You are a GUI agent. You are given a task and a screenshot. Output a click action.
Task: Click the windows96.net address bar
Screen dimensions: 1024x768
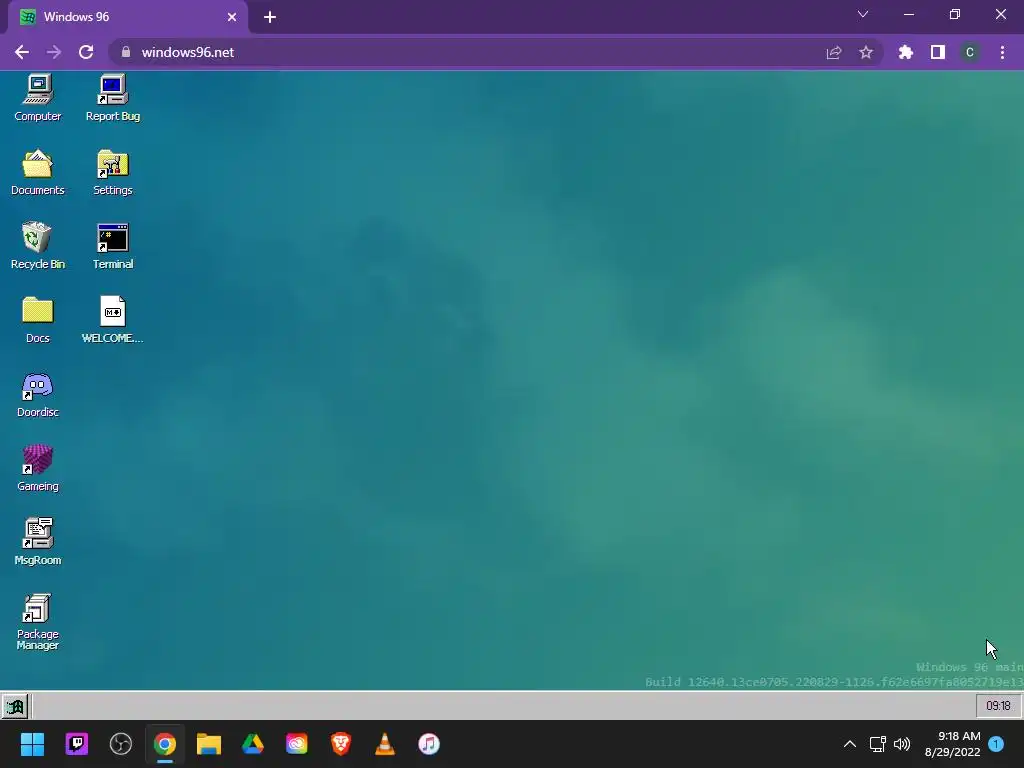496,52
